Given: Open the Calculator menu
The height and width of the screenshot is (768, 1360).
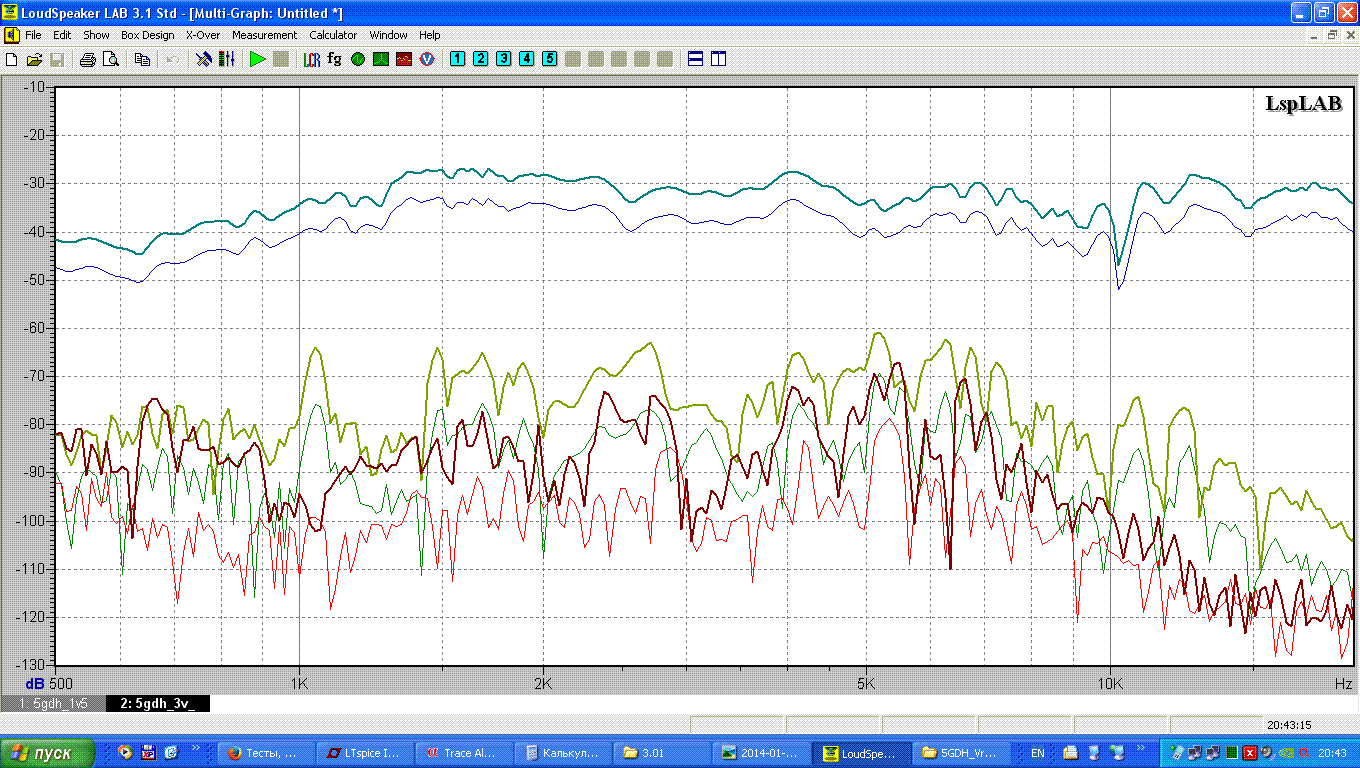Looking at the screenshot, I should tap(333, 35).
